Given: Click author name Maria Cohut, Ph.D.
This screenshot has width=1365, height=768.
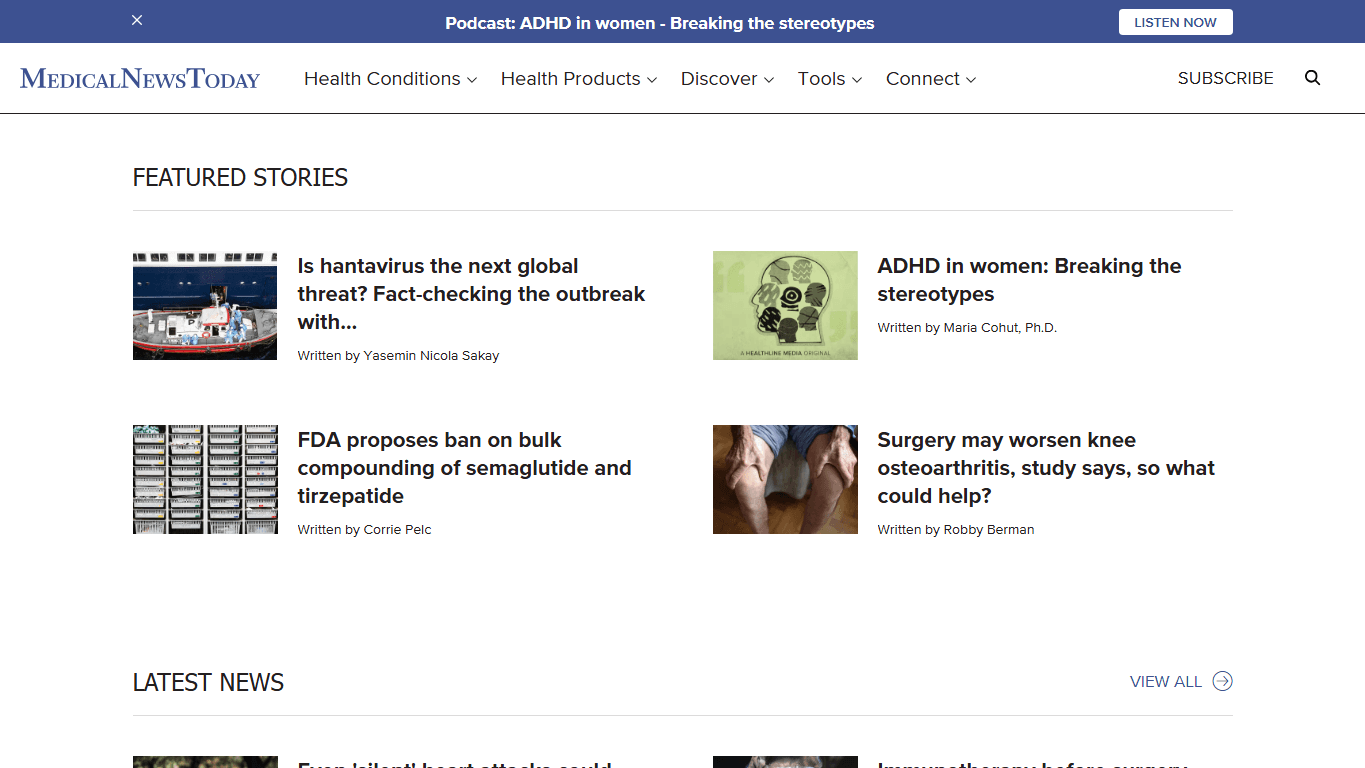Looking at the screenshot, I should coord(1000,327).
